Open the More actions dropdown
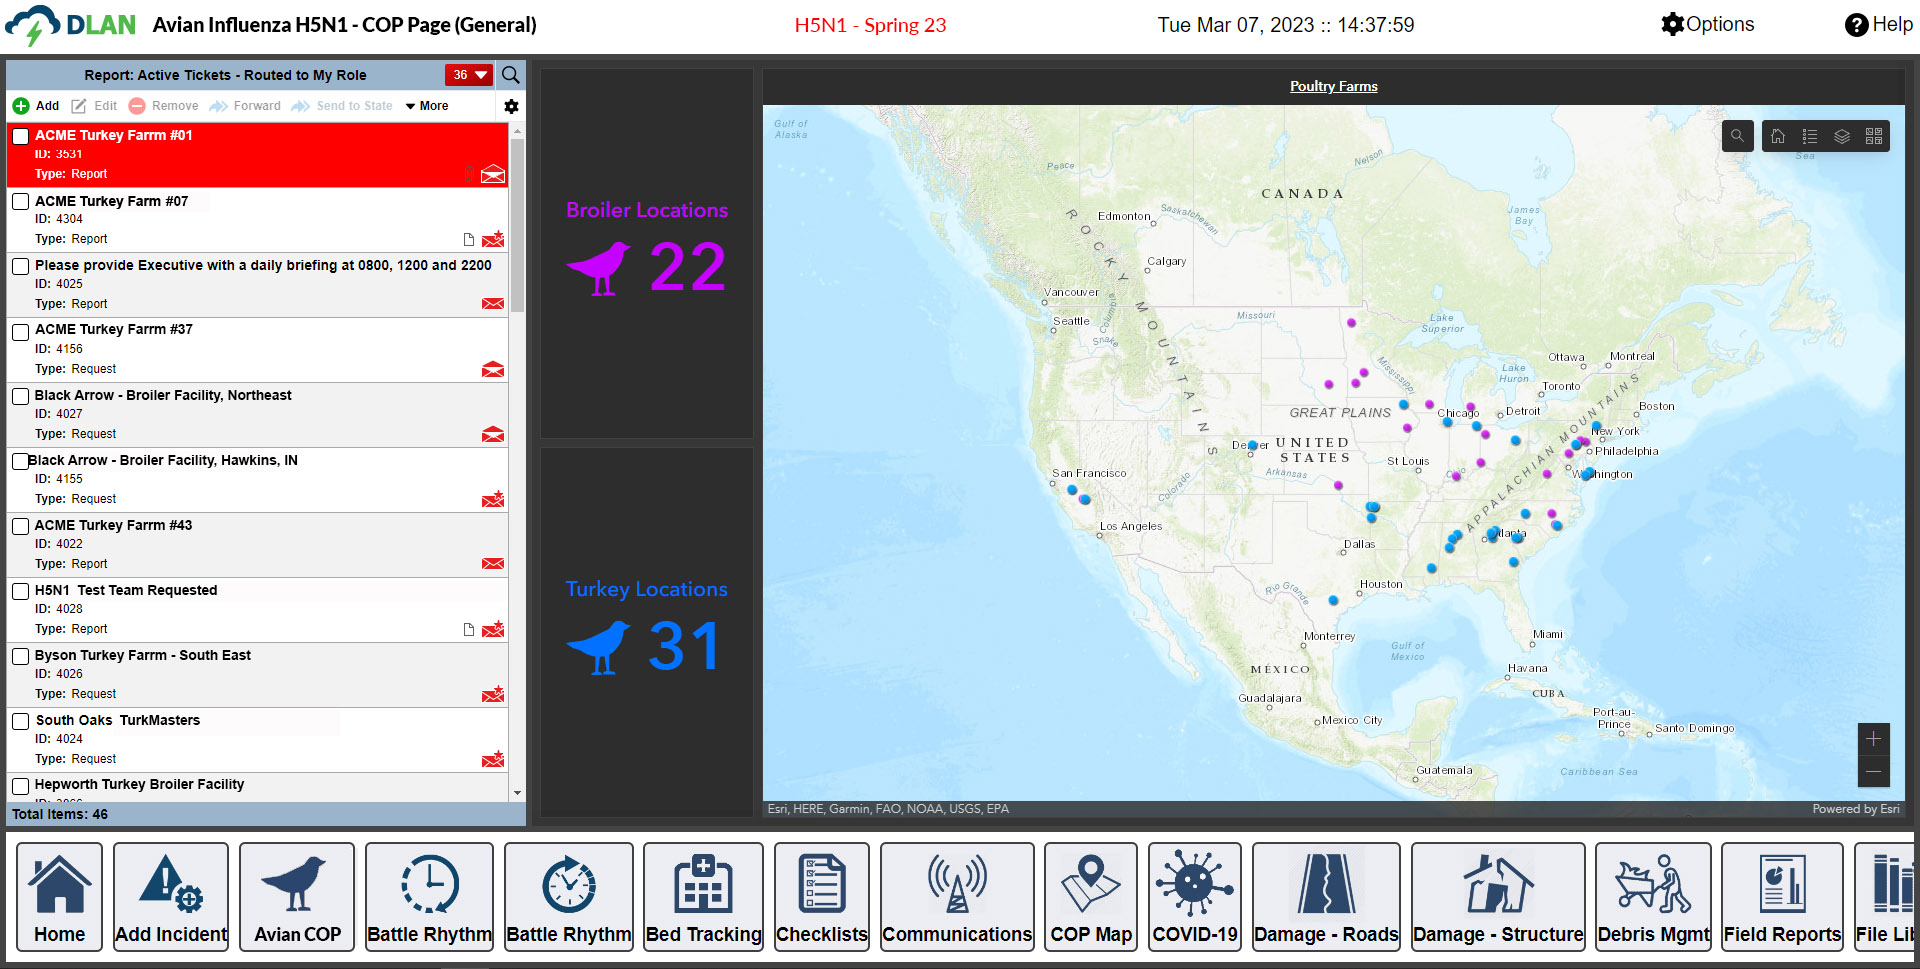 (427, 106)
